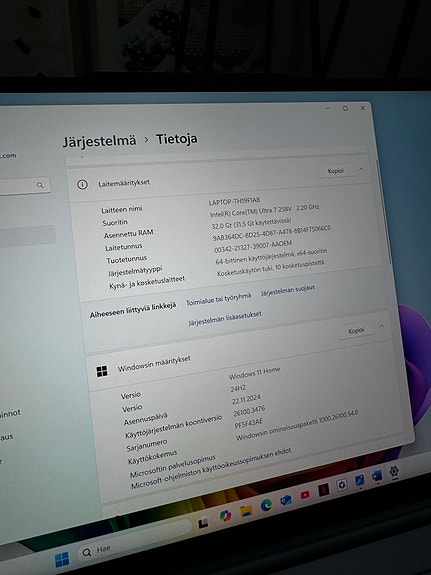The image size is (431, 575).
Task: Open the Järjestelmän suojaus link
Action: [288, 290]
